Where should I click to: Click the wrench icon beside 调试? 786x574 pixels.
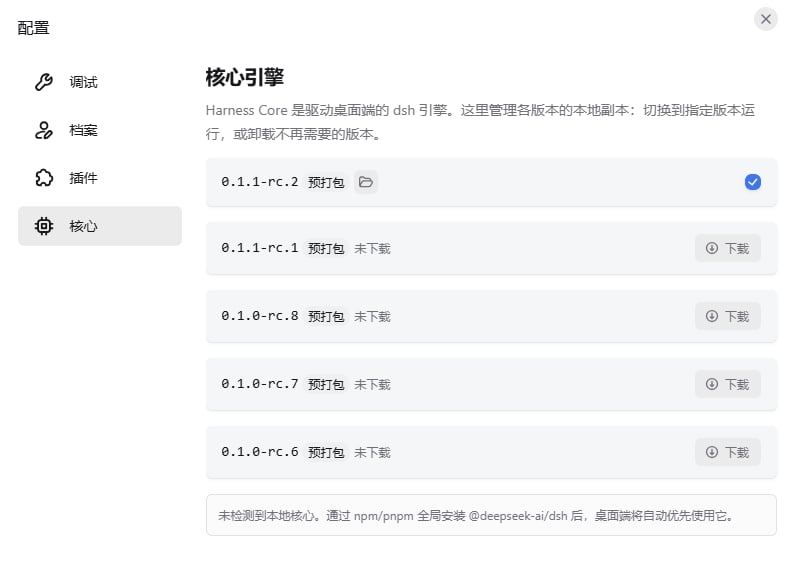44,82
